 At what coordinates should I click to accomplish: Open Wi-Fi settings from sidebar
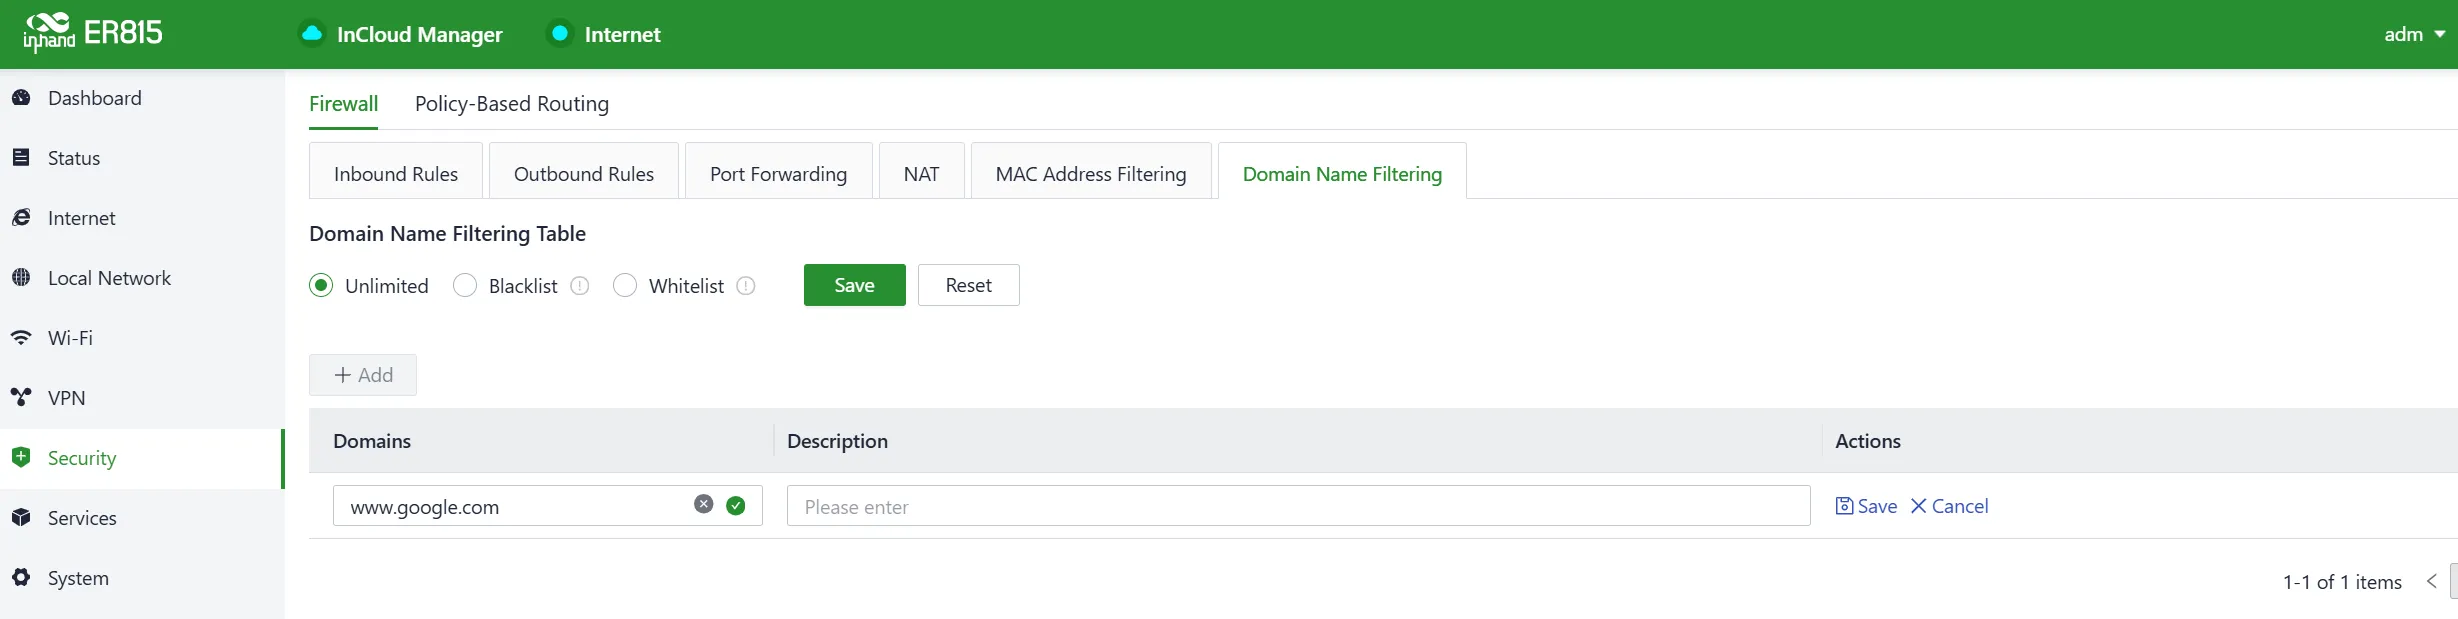[142, 338]
